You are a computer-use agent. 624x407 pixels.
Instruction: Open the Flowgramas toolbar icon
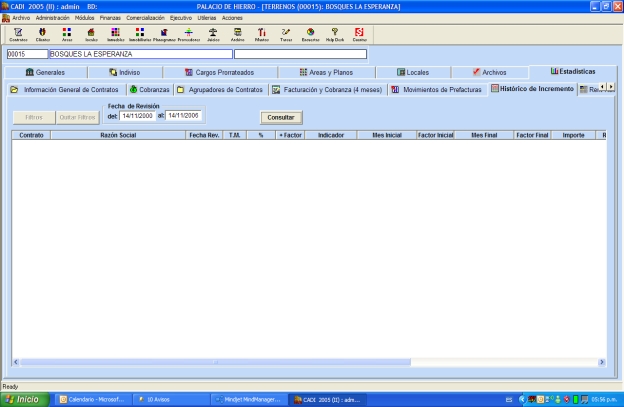[x=164, y=33]
